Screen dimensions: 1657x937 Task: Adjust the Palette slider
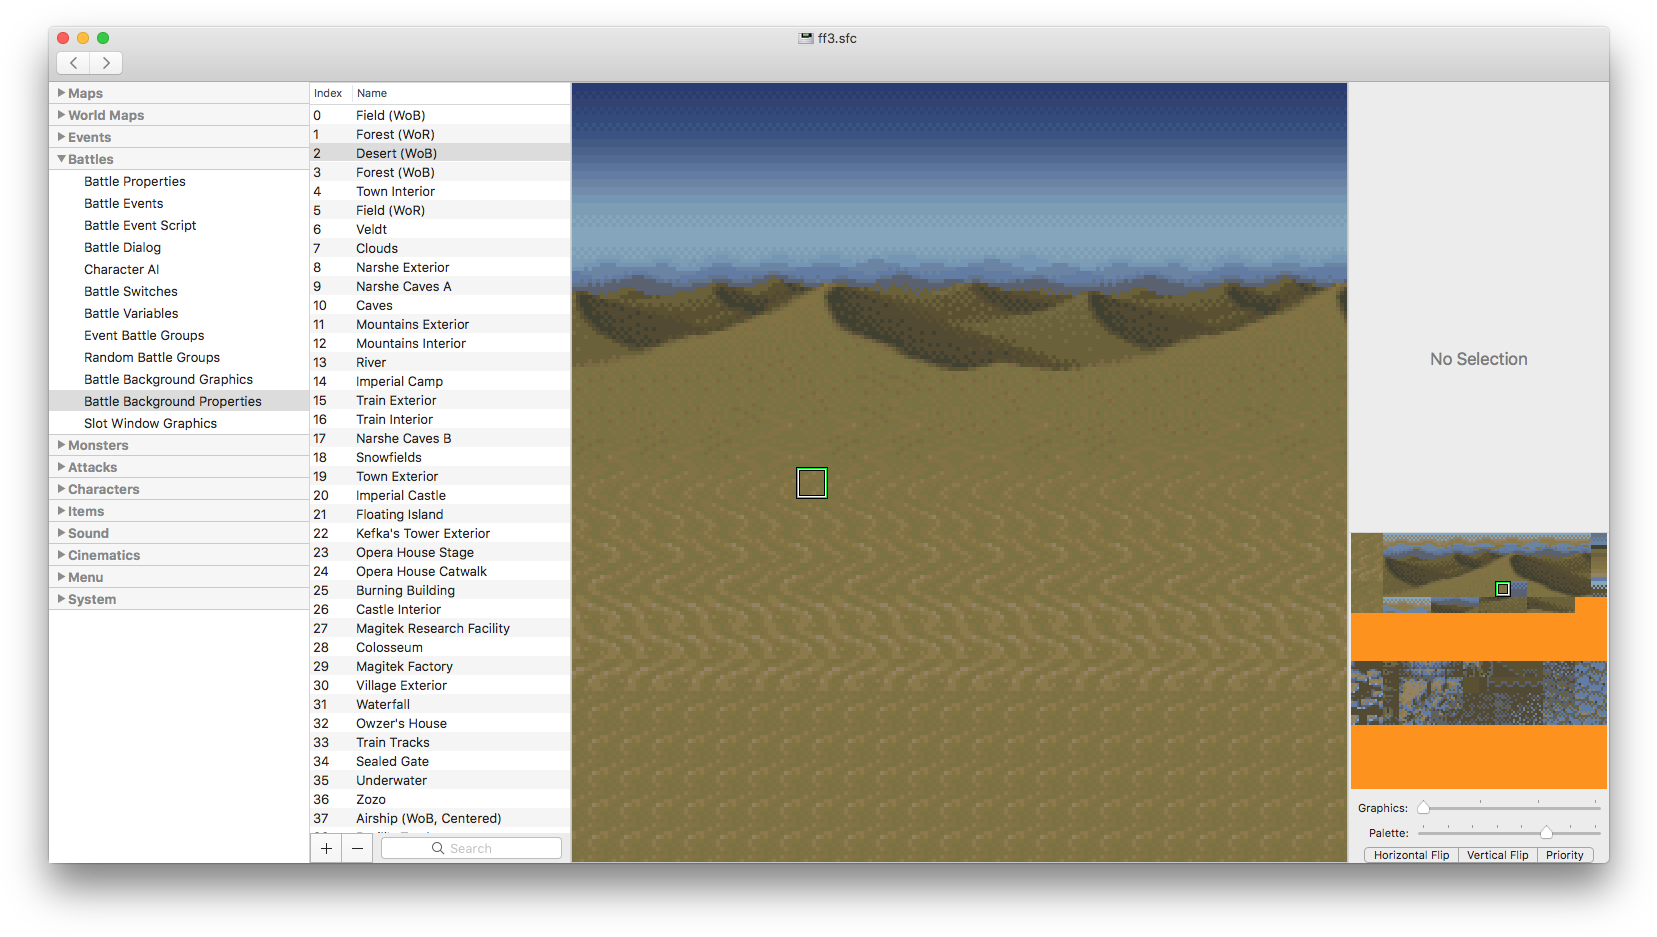point(1546,832)
